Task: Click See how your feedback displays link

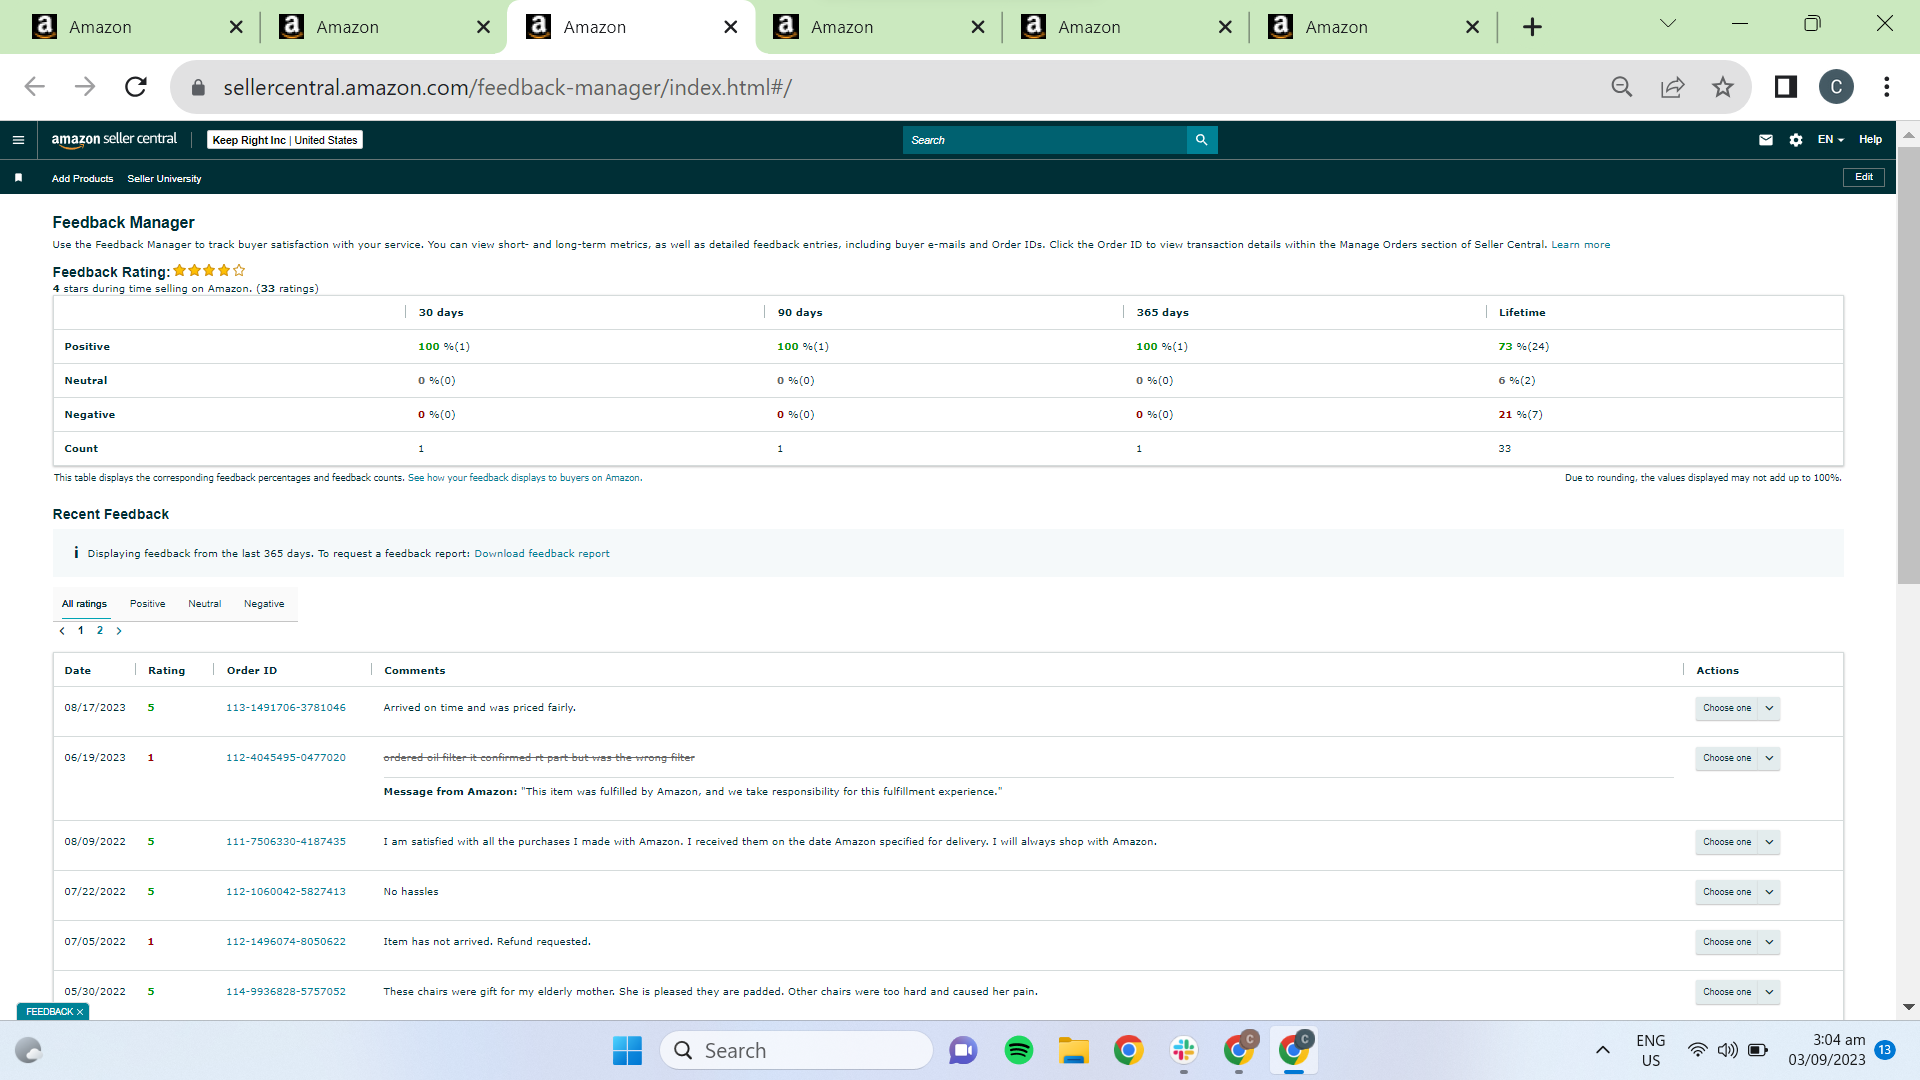Action: (524, 478)
